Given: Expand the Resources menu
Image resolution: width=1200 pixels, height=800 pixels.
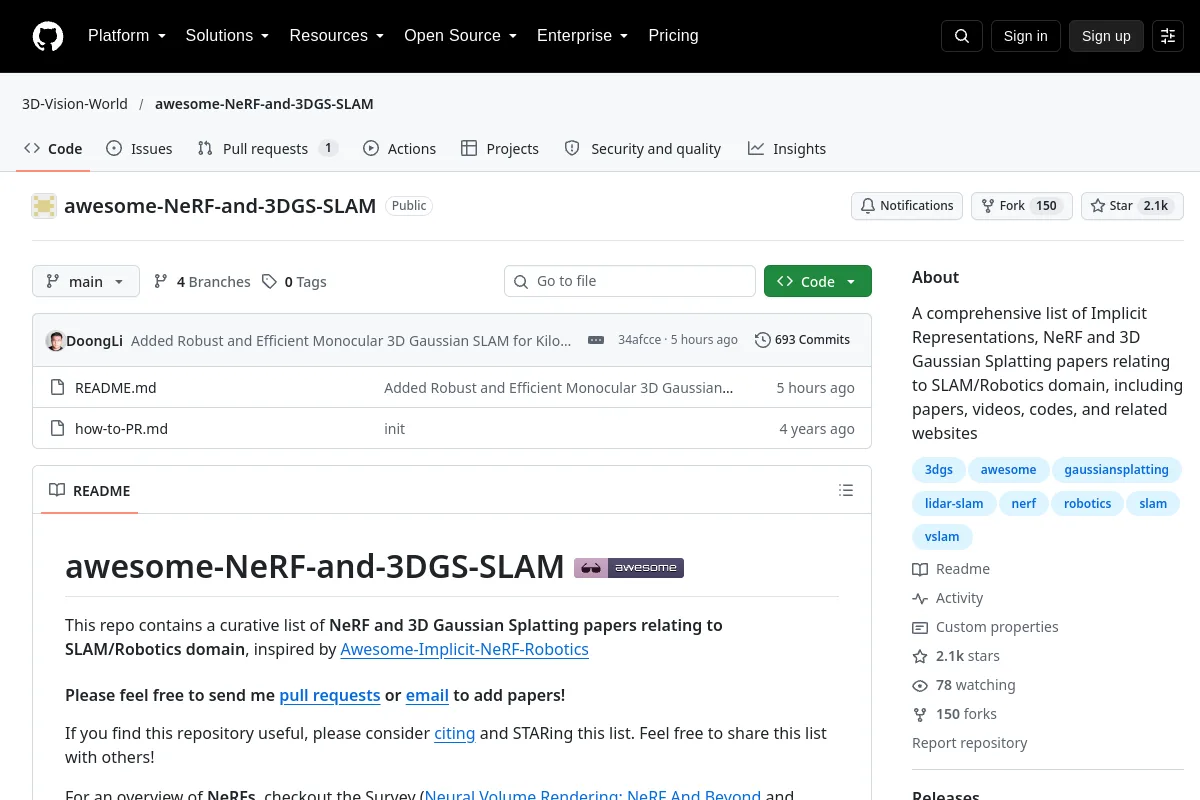Looking at the screenshot, I should pyautogui.click(x=337, y=36).
